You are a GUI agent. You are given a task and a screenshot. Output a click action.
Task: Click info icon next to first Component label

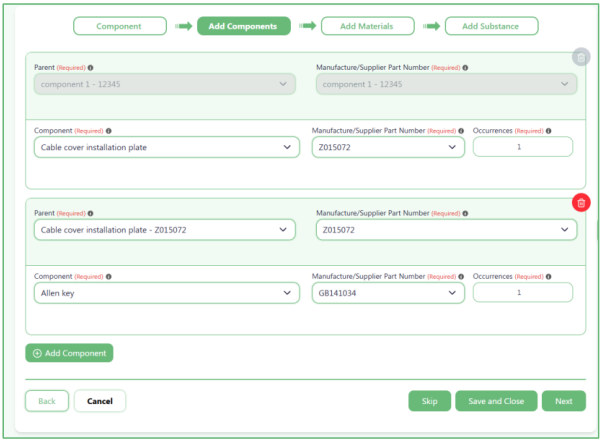[x=109, y=131]
